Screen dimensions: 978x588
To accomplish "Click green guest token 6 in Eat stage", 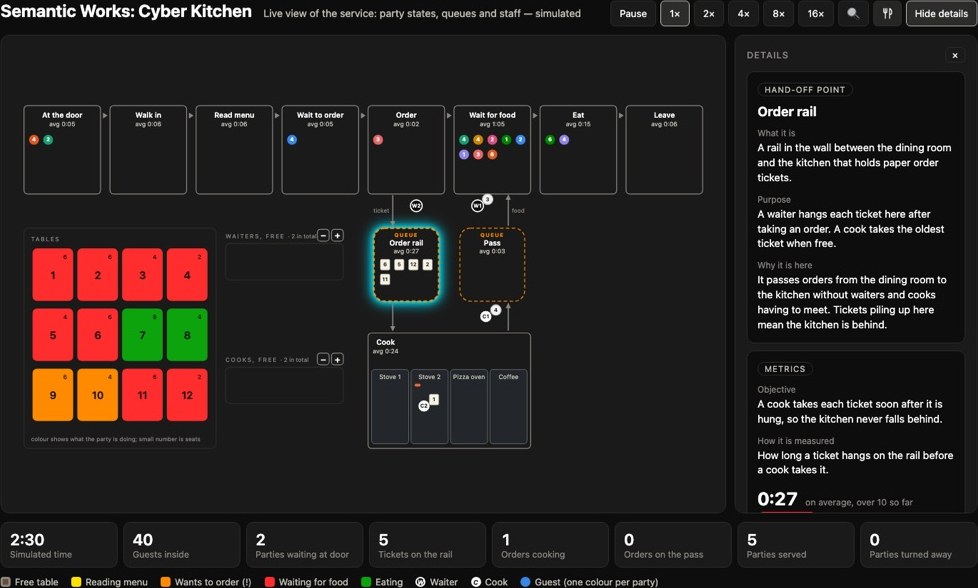I will tap(550, 140).
